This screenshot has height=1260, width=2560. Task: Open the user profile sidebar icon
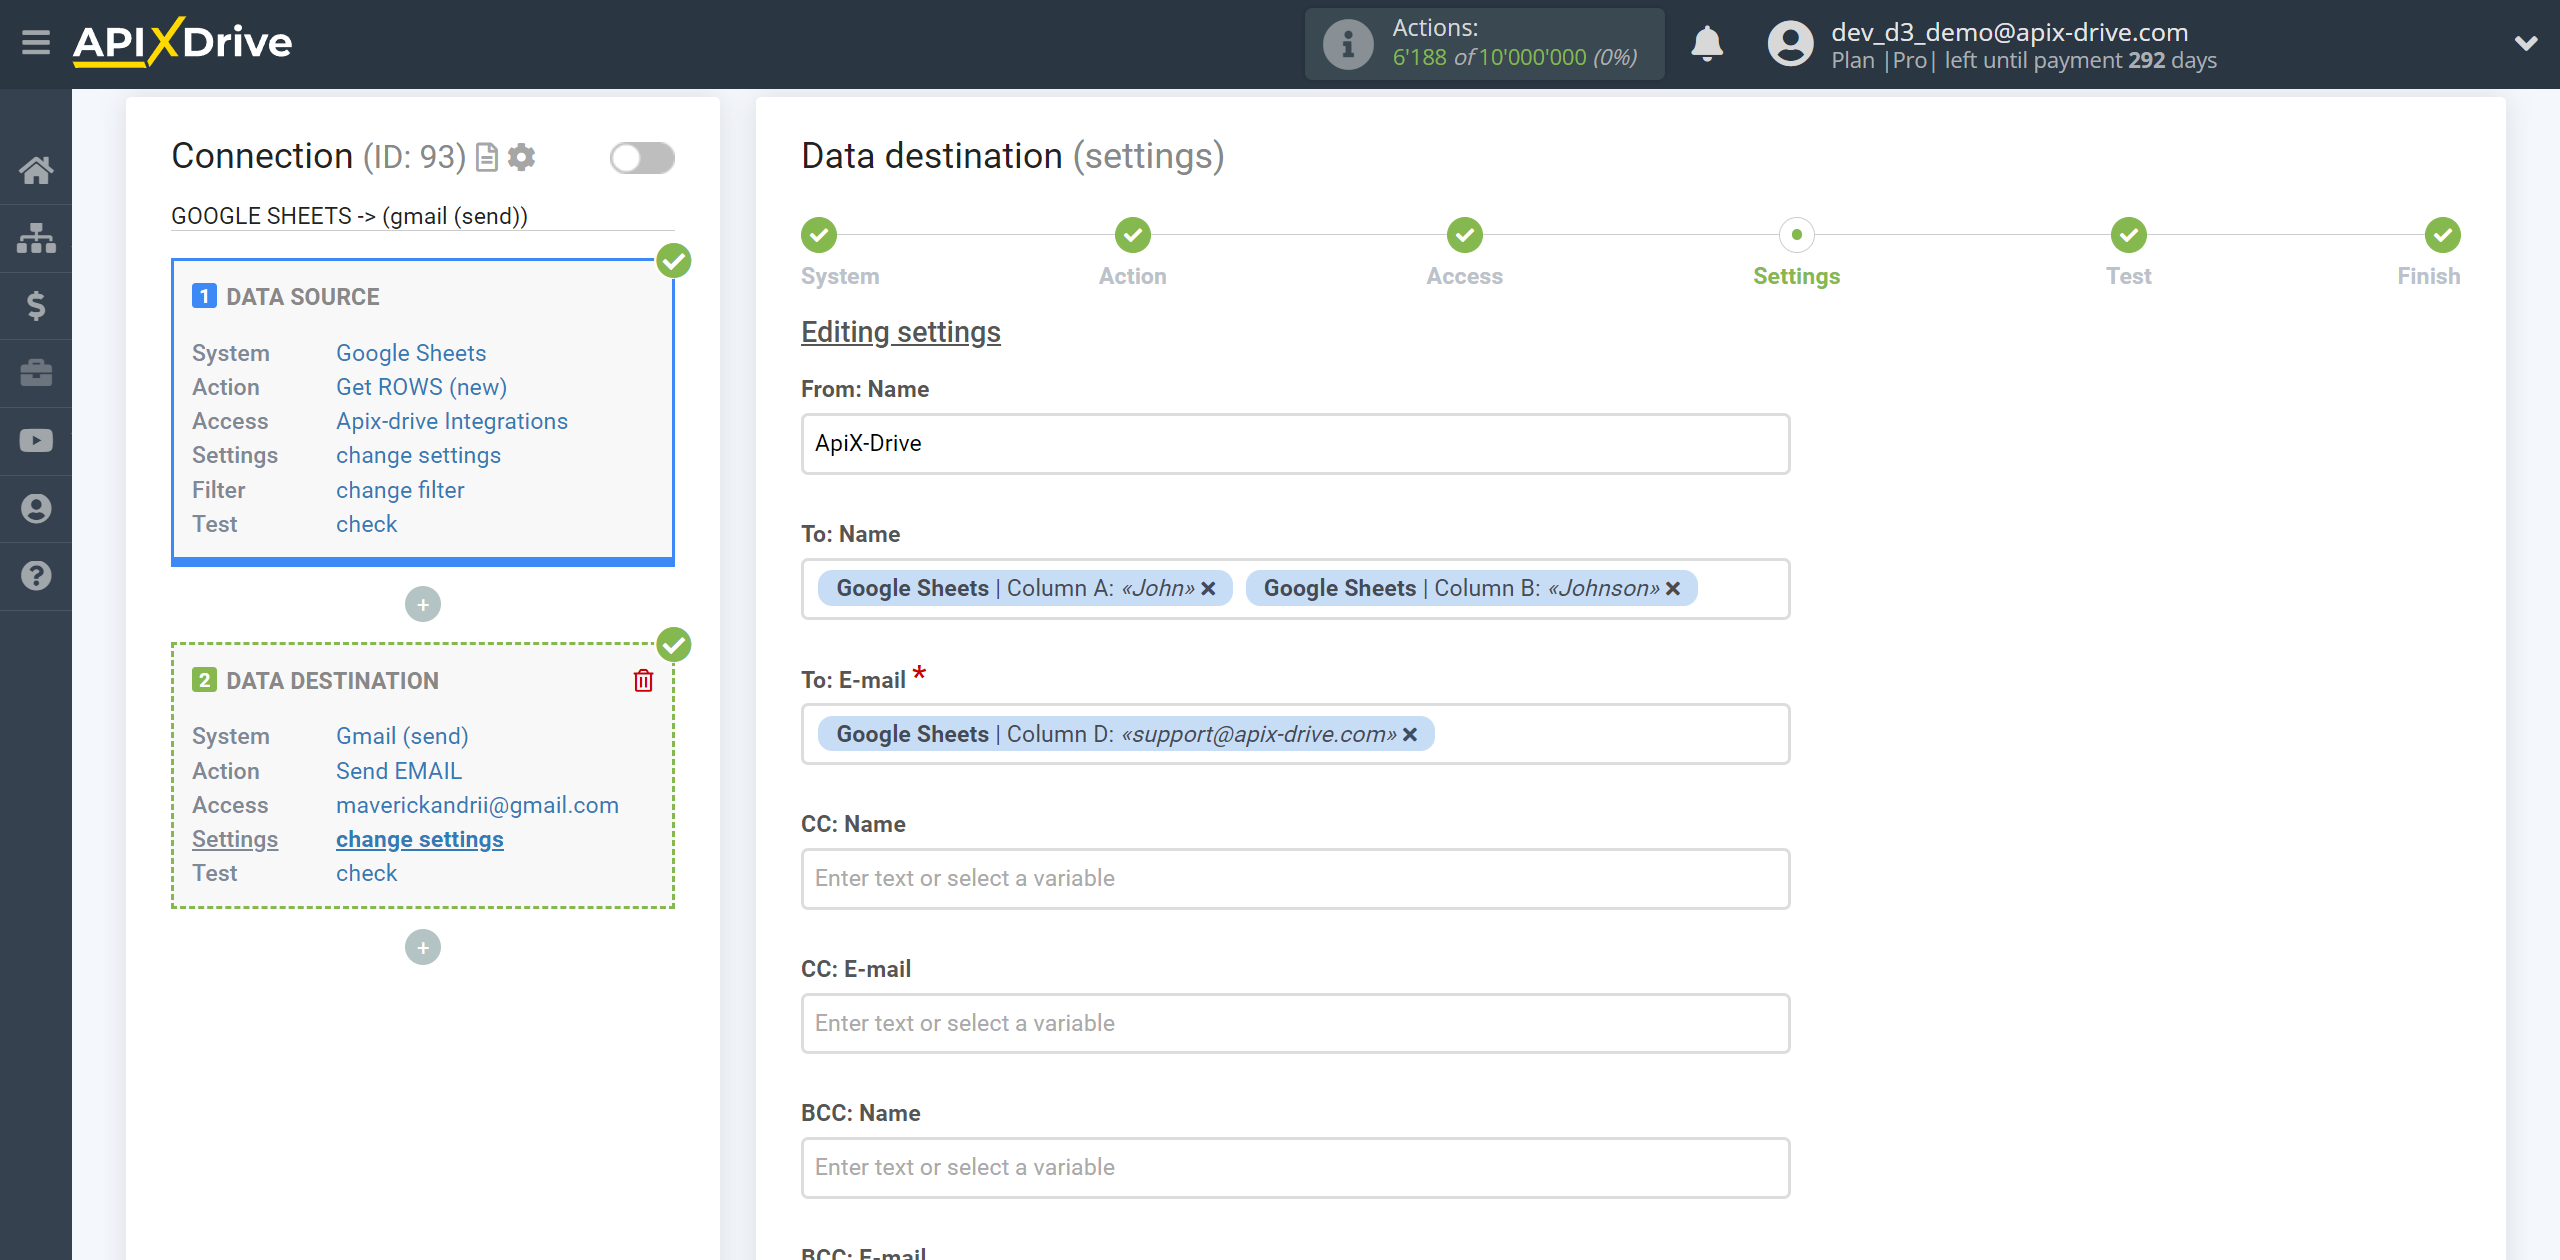(36, 508)
